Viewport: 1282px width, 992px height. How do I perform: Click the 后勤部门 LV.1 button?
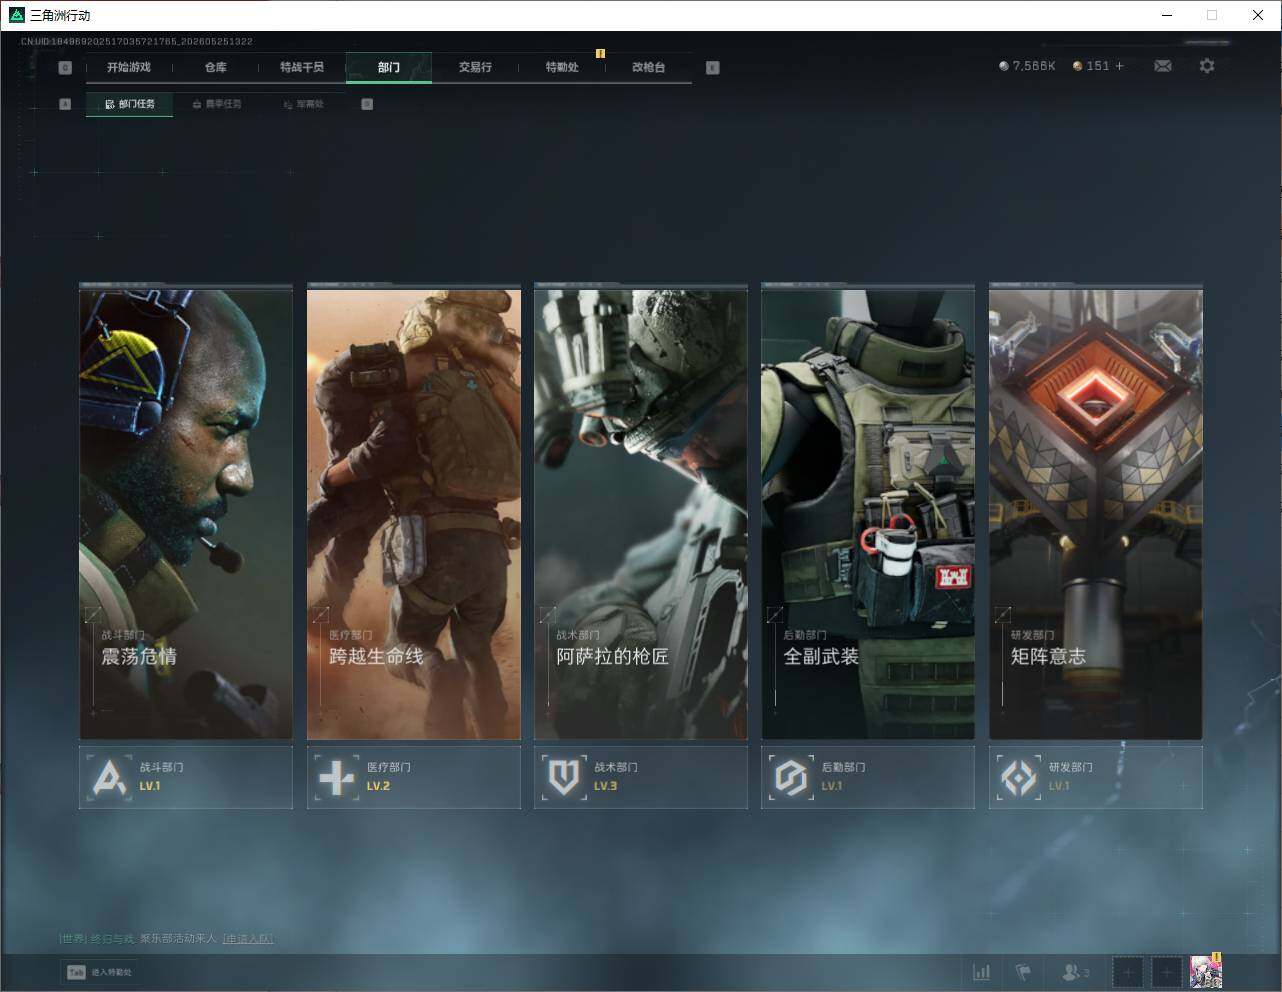click(868, 777)
